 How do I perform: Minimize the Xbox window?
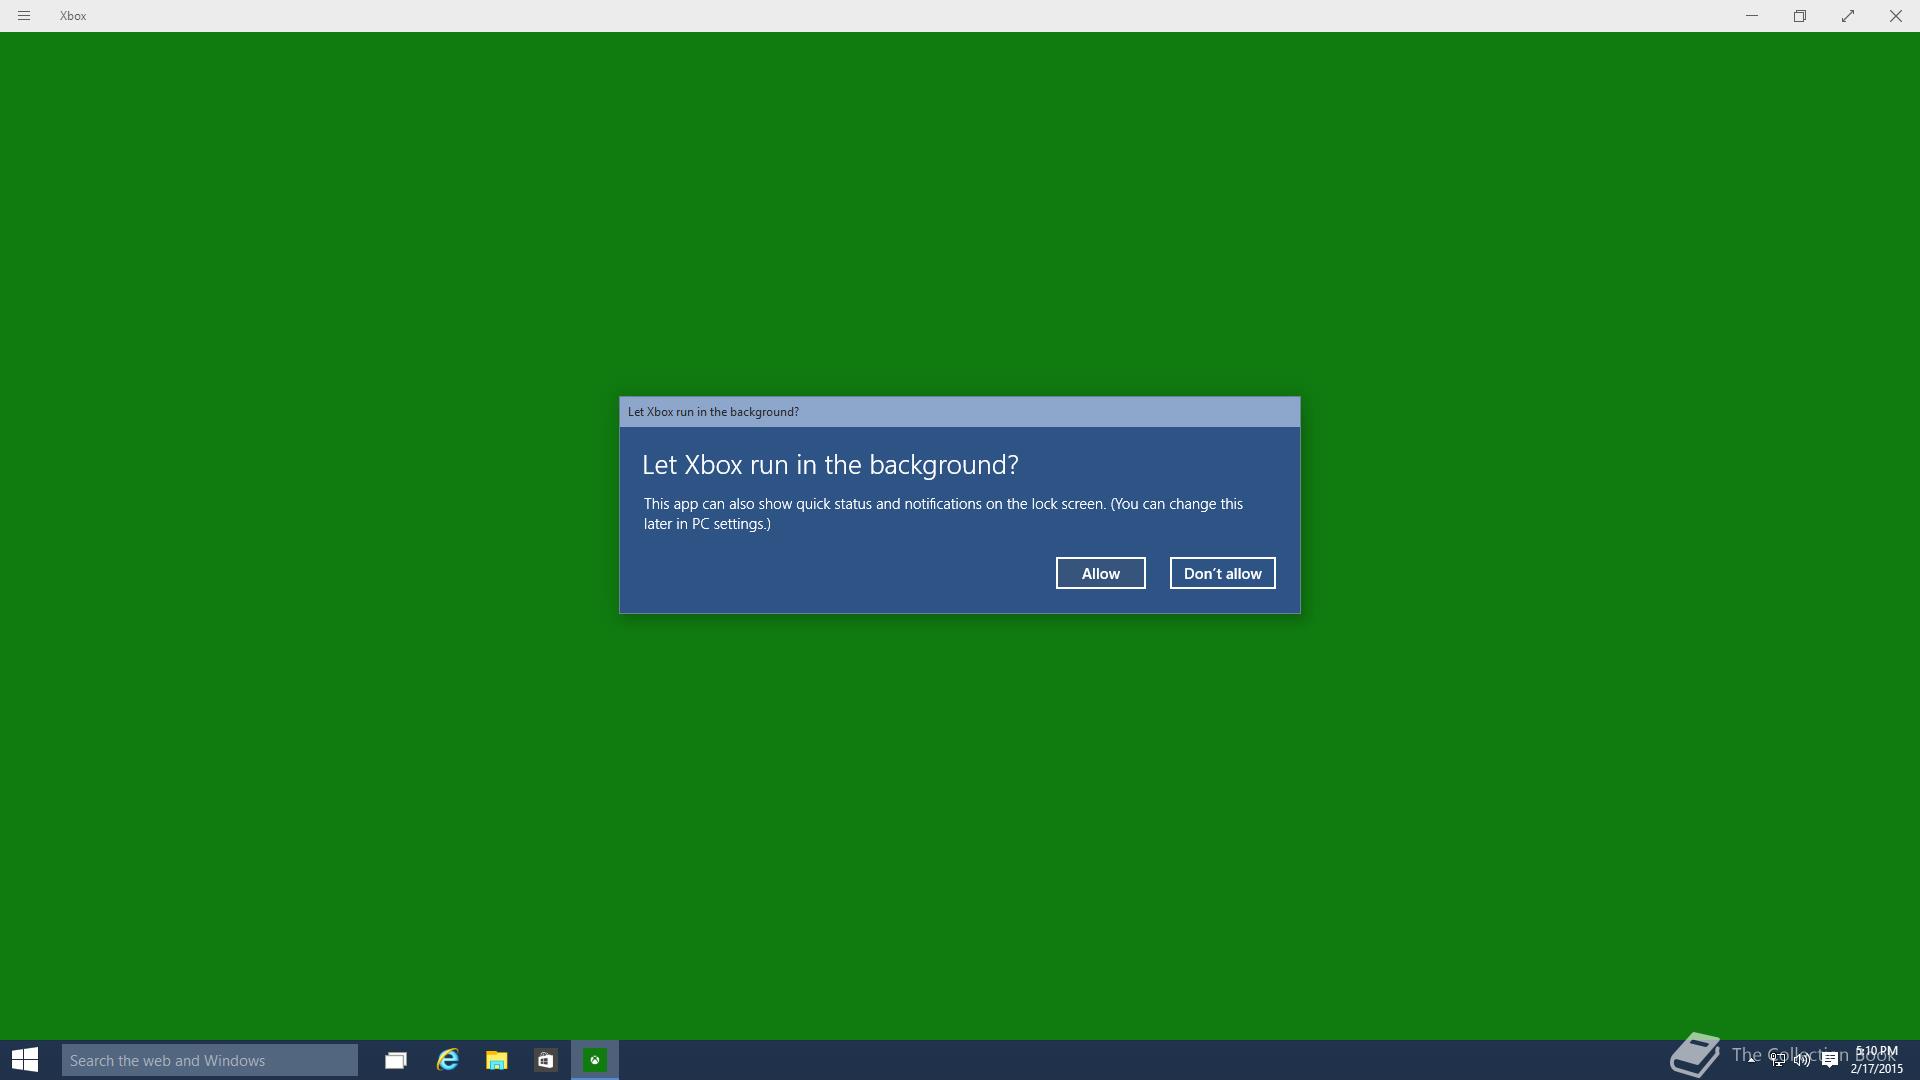coord(1752,16)
